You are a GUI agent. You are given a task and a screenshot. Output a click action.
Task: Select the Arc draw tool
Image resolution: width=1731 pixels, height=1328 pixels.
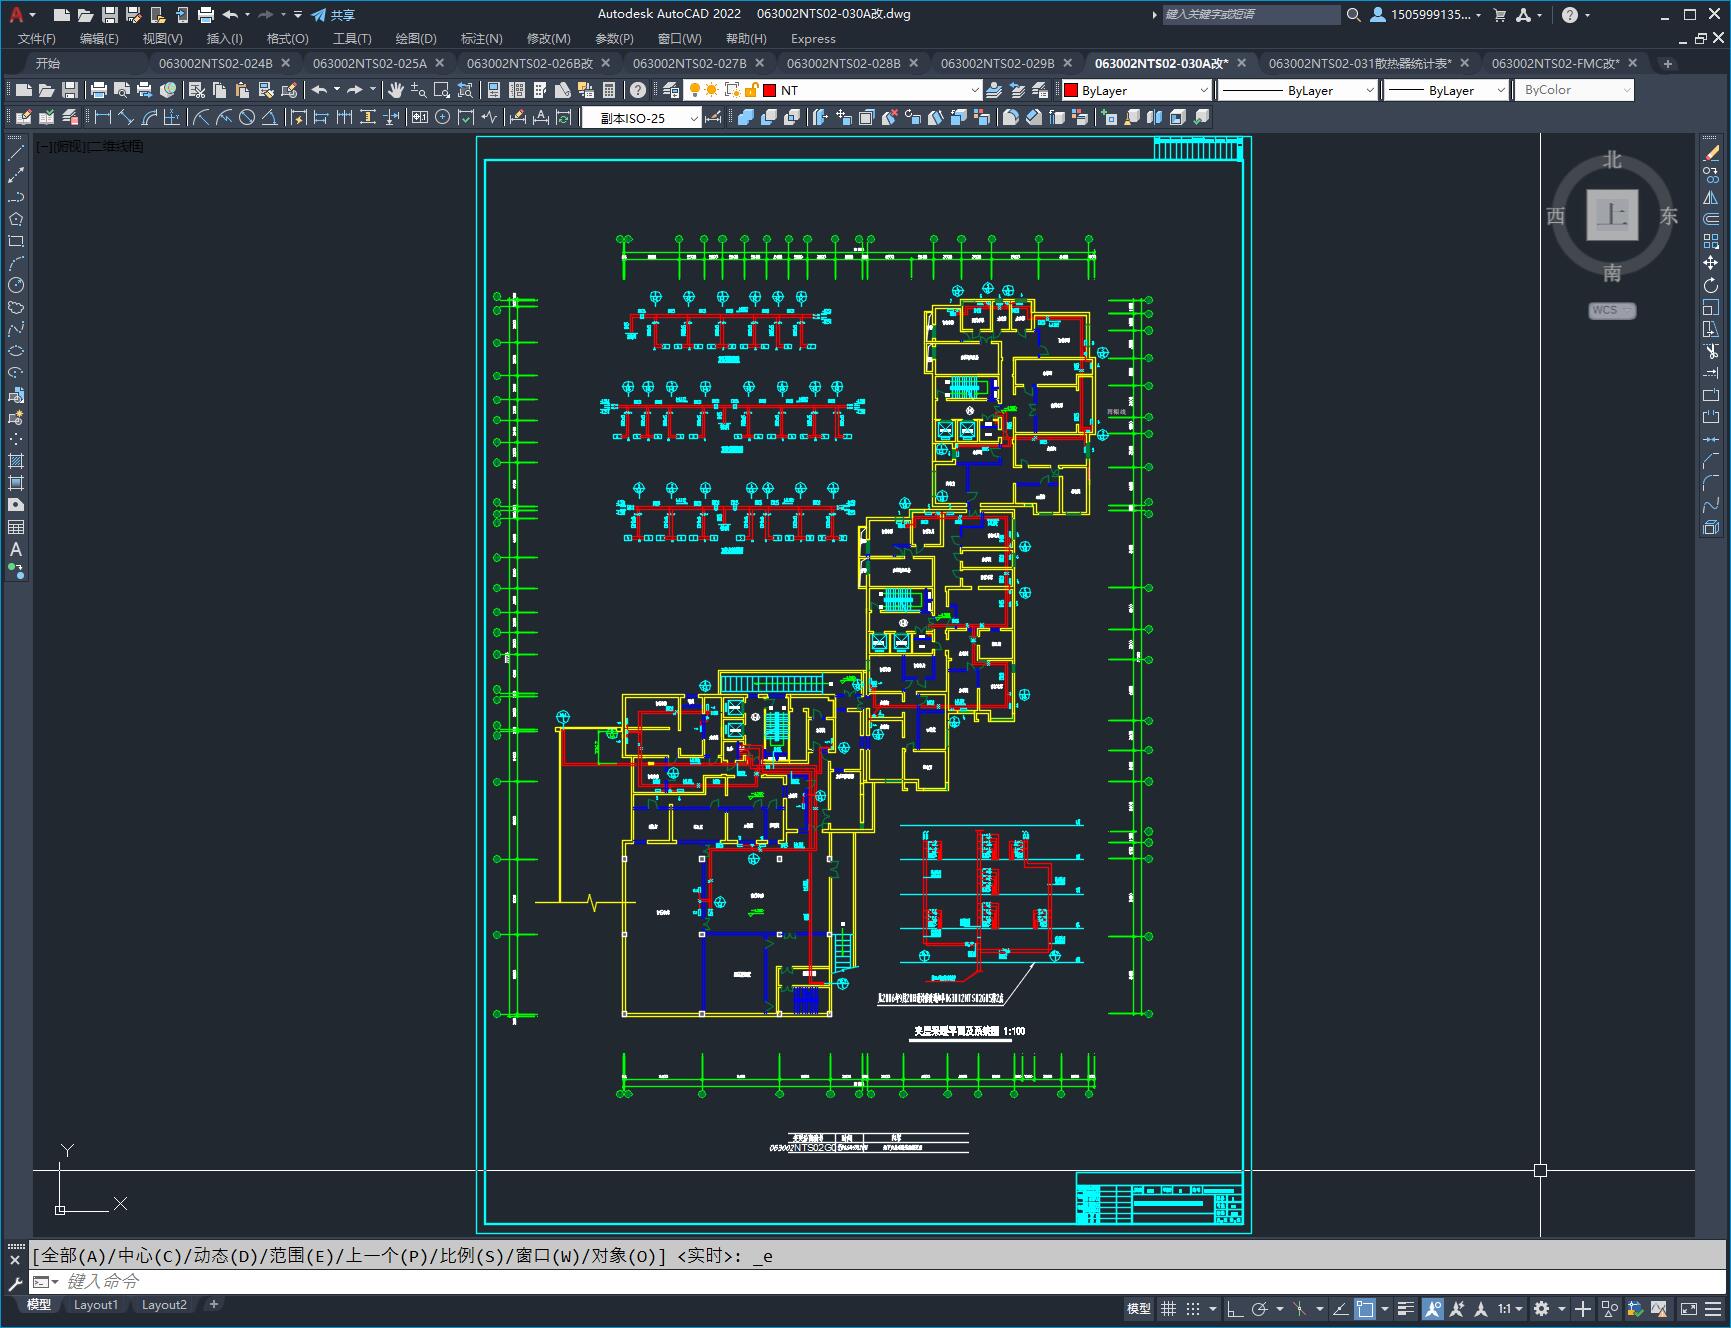click(16, 263)
